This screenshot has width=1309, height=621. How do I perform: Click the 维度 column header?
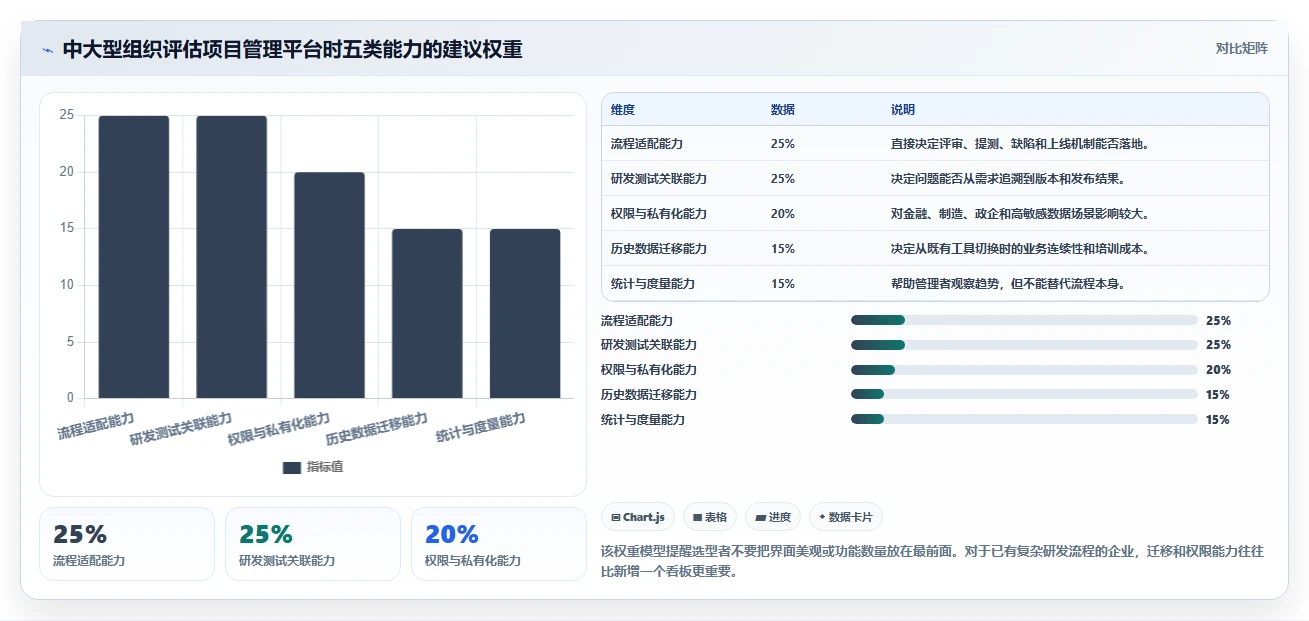tap(623, 110)
